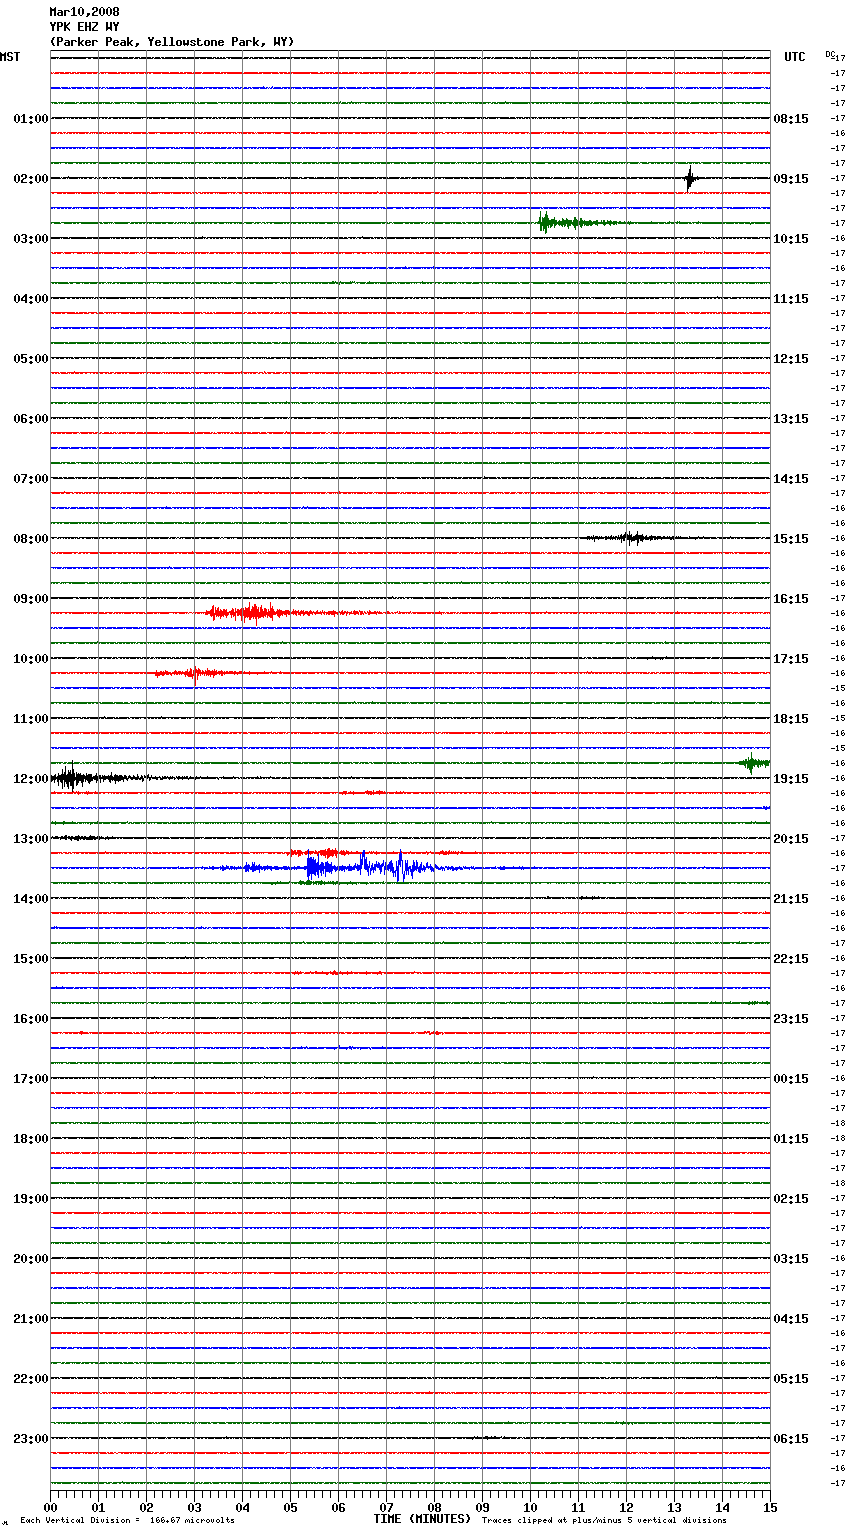Click the 'DC' offset column header
The height and width of the screenshot is (1534, 850).
[x=829, y=54]
